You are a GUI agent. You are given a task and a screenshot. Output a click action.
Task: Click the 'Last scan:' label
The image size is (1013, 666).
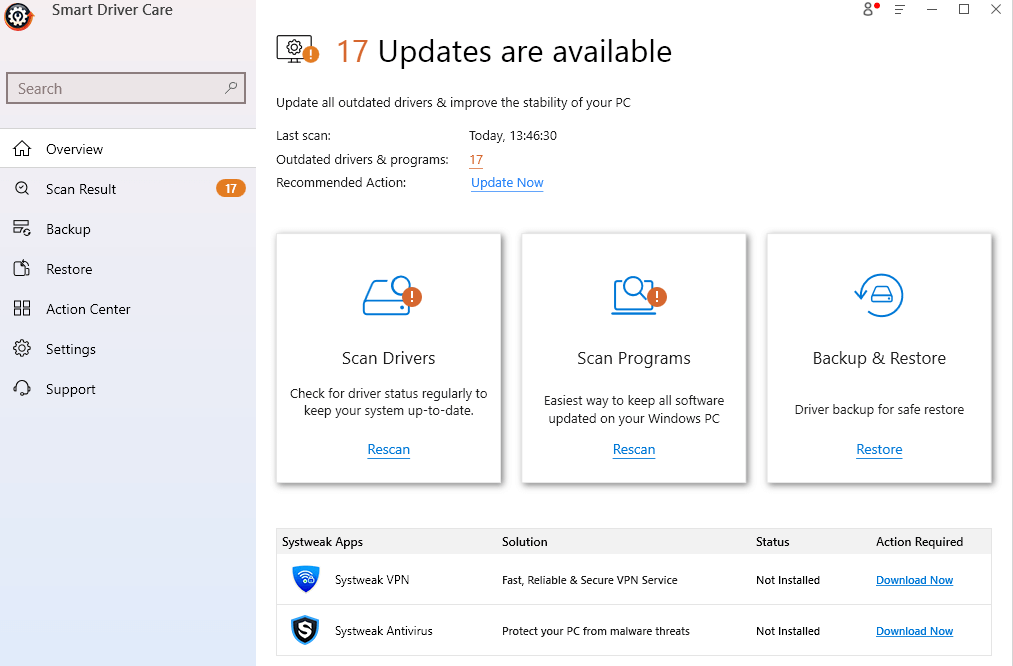pyautogui.click(x=303, y=136)
